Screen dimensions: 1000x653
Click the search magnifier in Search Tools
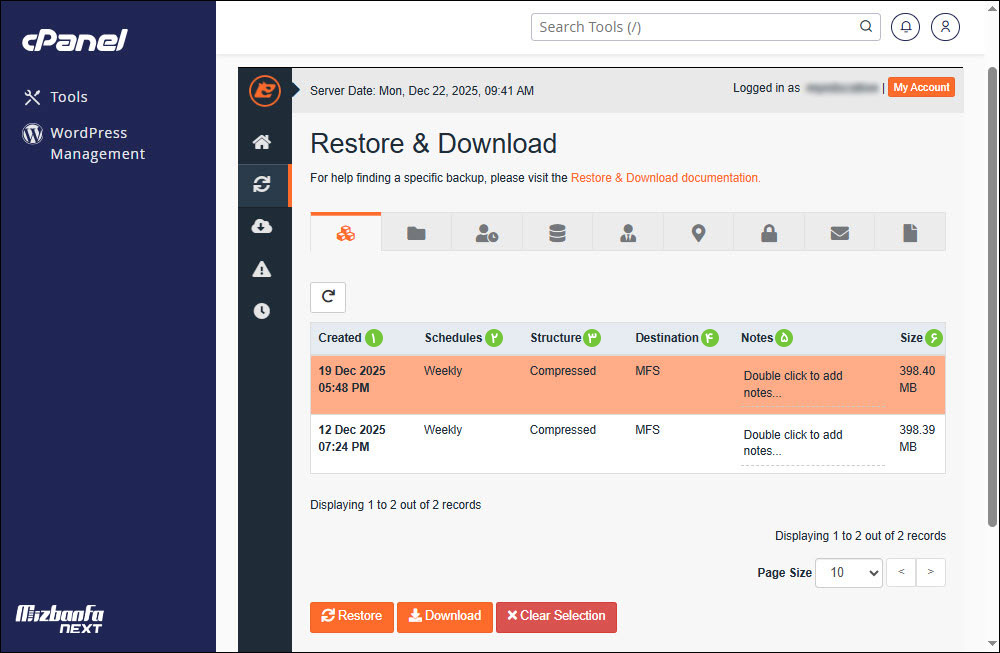[x=865, y=27]
